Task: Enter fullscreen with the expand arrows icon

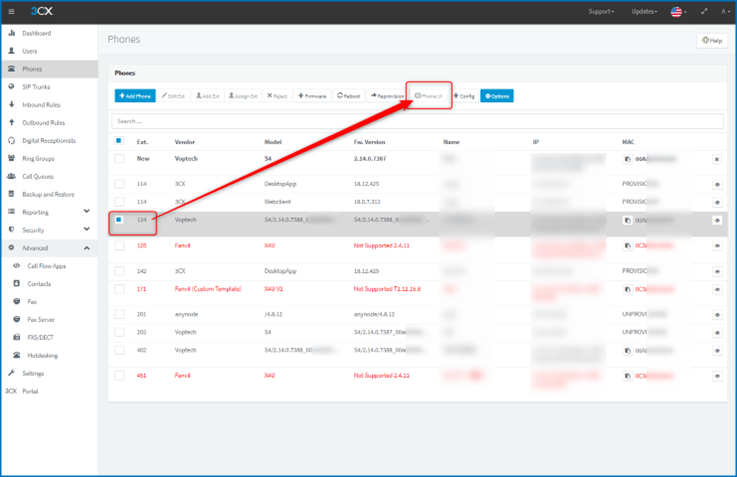Action: point(704,11)
